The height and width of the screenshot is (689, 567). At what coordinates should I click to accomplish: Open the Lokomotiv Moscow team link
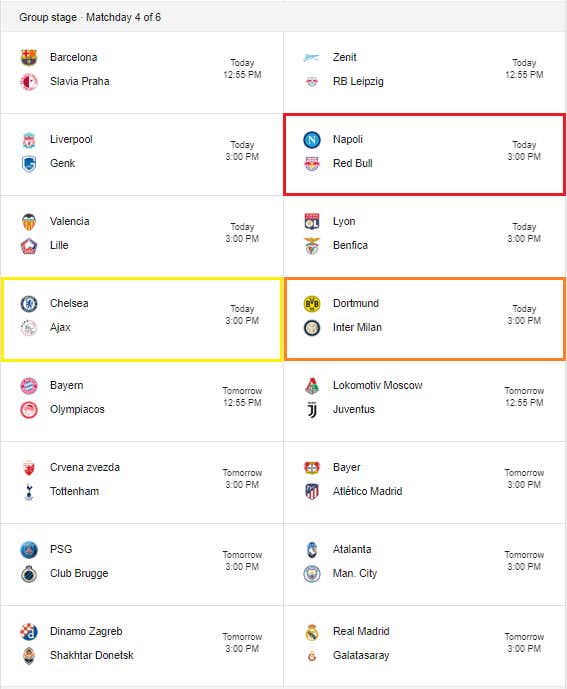point(377,385)
